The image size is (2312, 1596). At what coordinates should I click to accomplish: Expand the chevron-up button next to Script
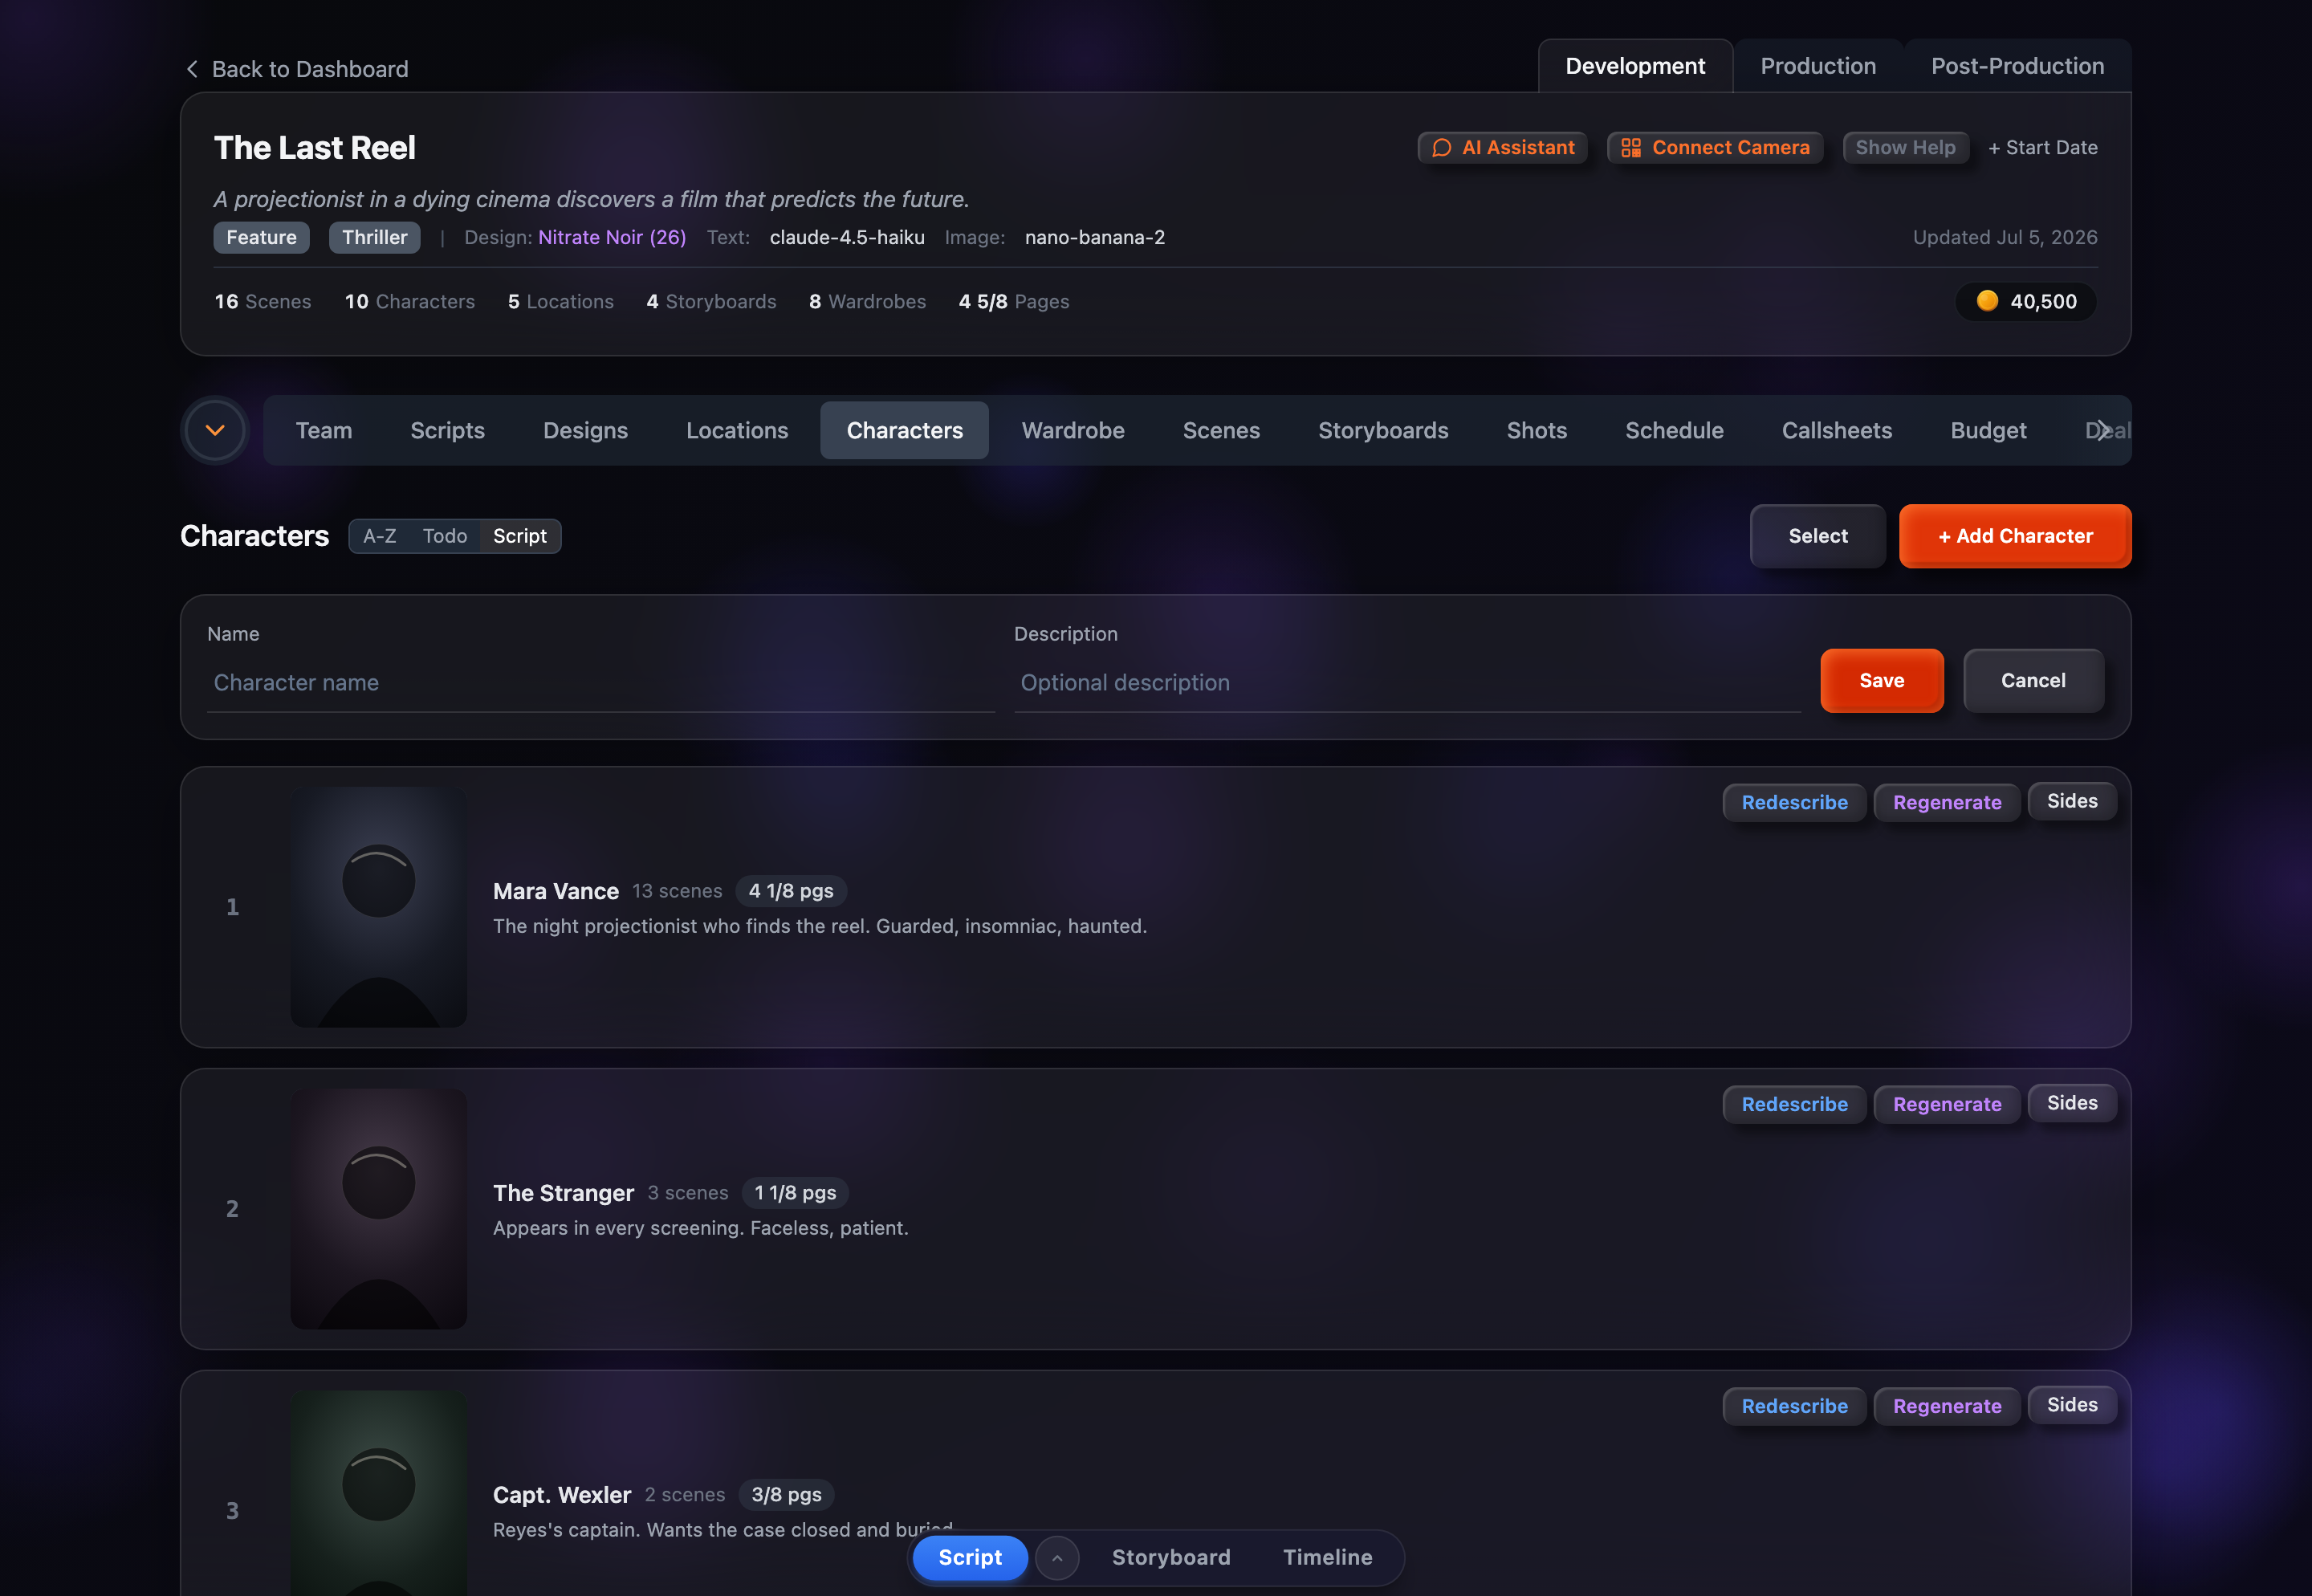pyautogui.click(x=1057, y=1558)
